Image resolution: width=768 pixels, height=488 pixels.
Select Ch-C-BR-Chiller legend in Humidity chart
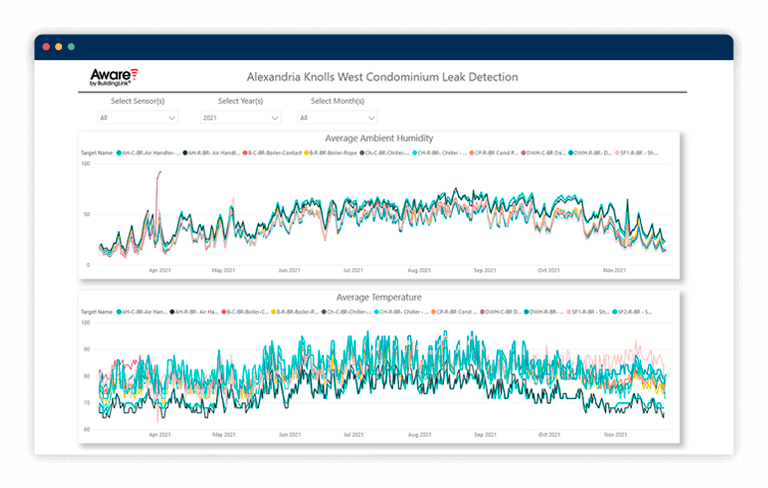(384, 153)
